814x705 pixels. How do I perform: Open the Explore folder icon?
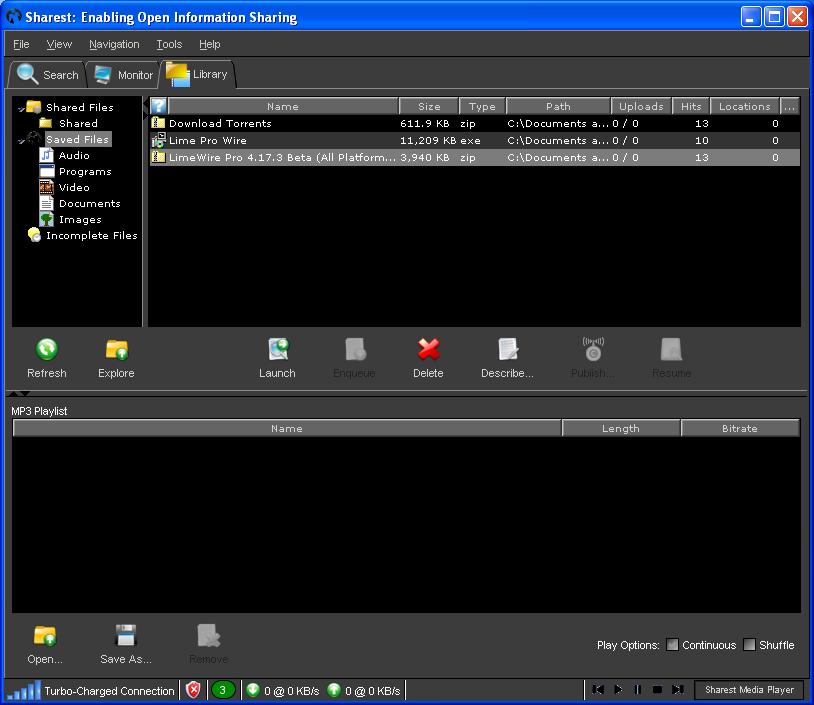point(116,350)
